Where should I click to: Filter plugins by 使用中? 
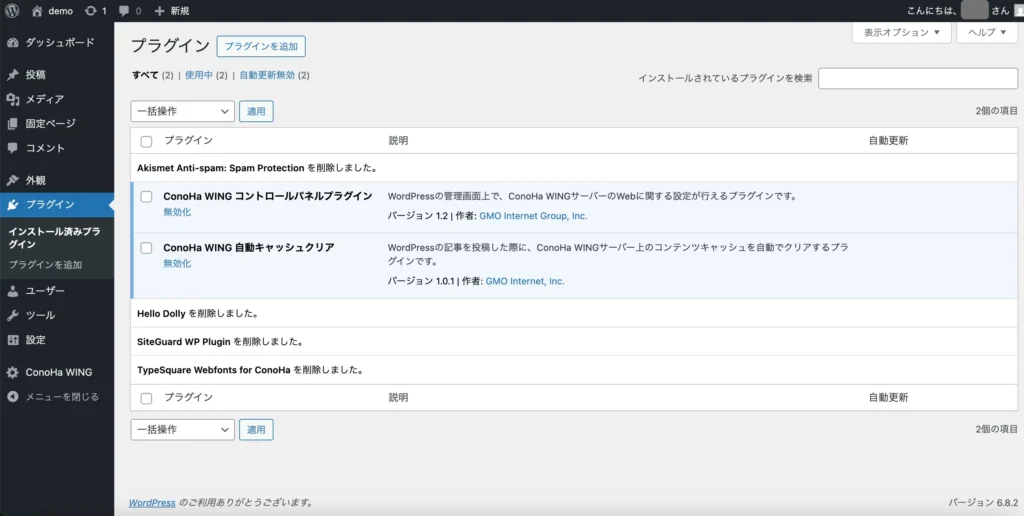coord(199,75)
